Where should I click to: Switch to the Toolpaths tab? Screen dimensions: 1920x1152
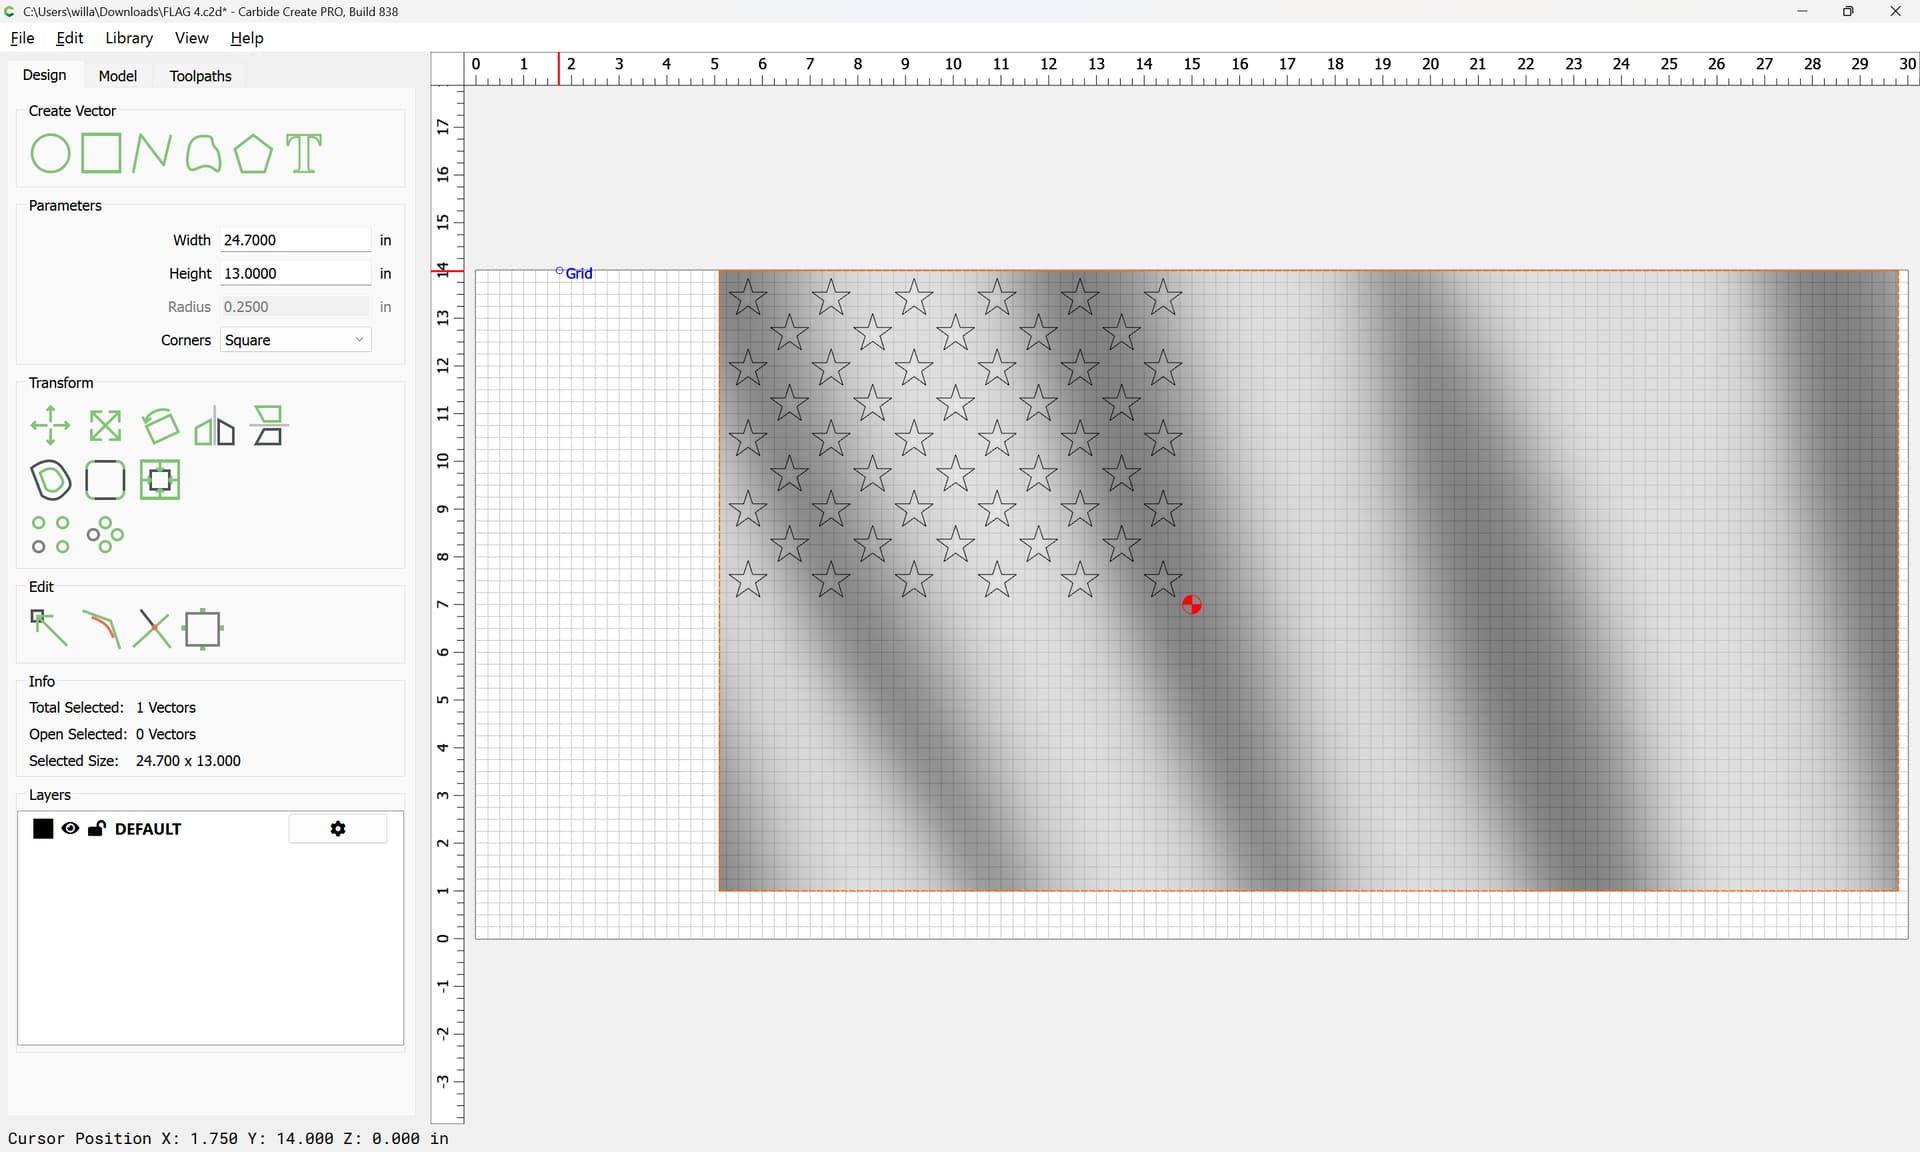pos(200,76)
